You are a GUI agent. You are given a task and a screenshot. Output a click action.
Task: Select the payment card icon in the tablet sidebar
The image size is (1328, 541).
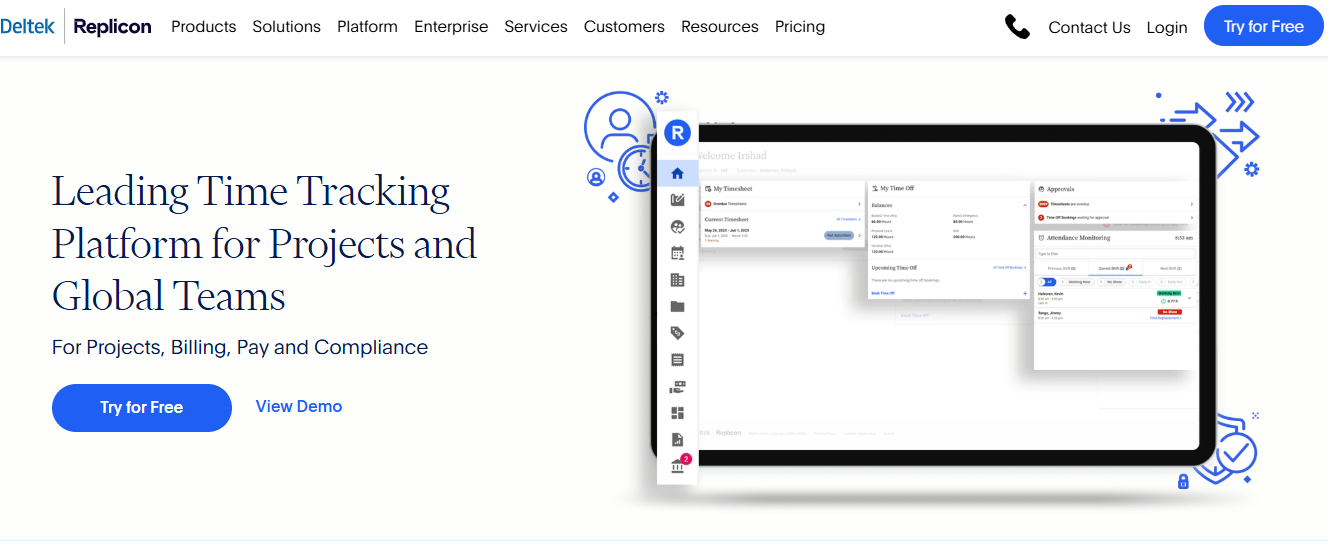(677, 387)
